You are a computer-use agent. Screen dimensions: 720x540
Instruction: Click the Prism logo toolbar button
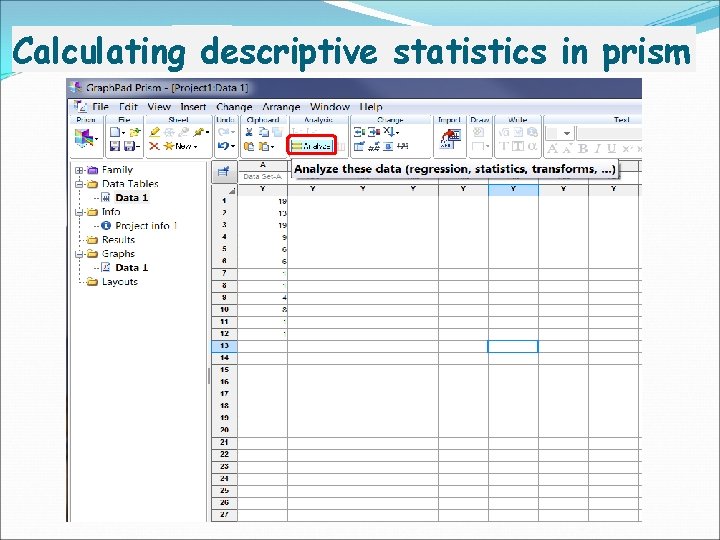(84, 138)
